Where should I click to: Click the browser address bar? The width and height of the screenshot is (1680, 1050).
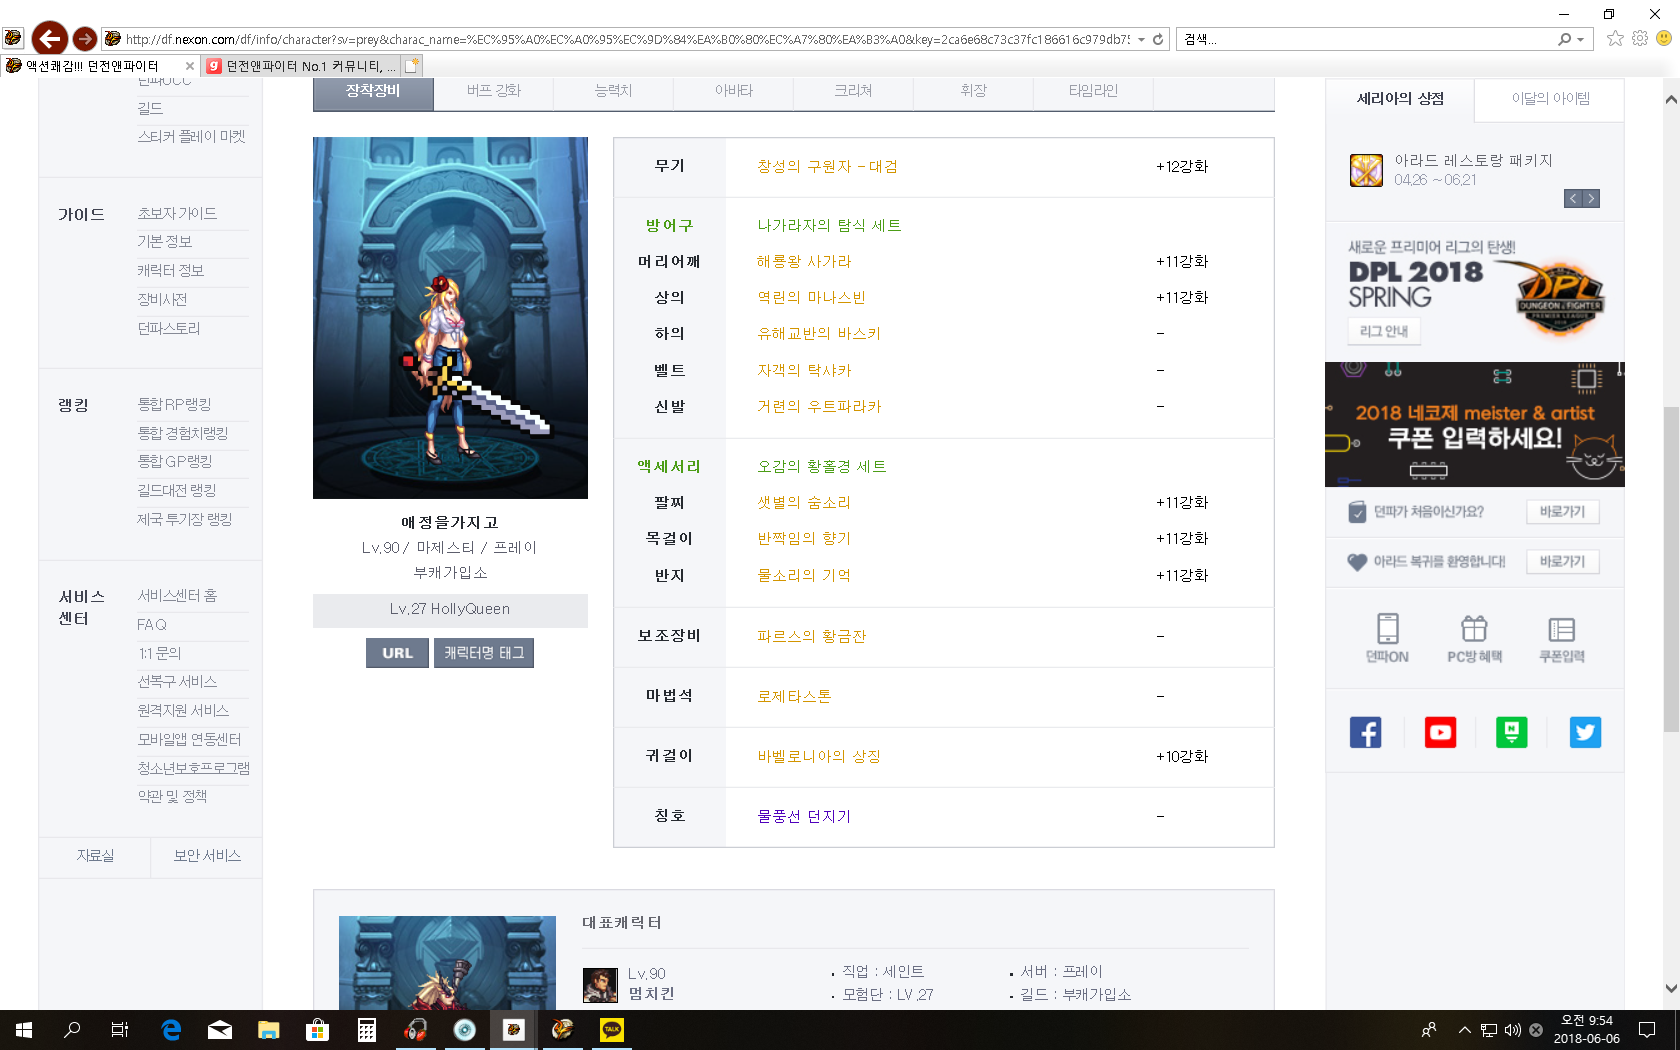tap(627, 39)
